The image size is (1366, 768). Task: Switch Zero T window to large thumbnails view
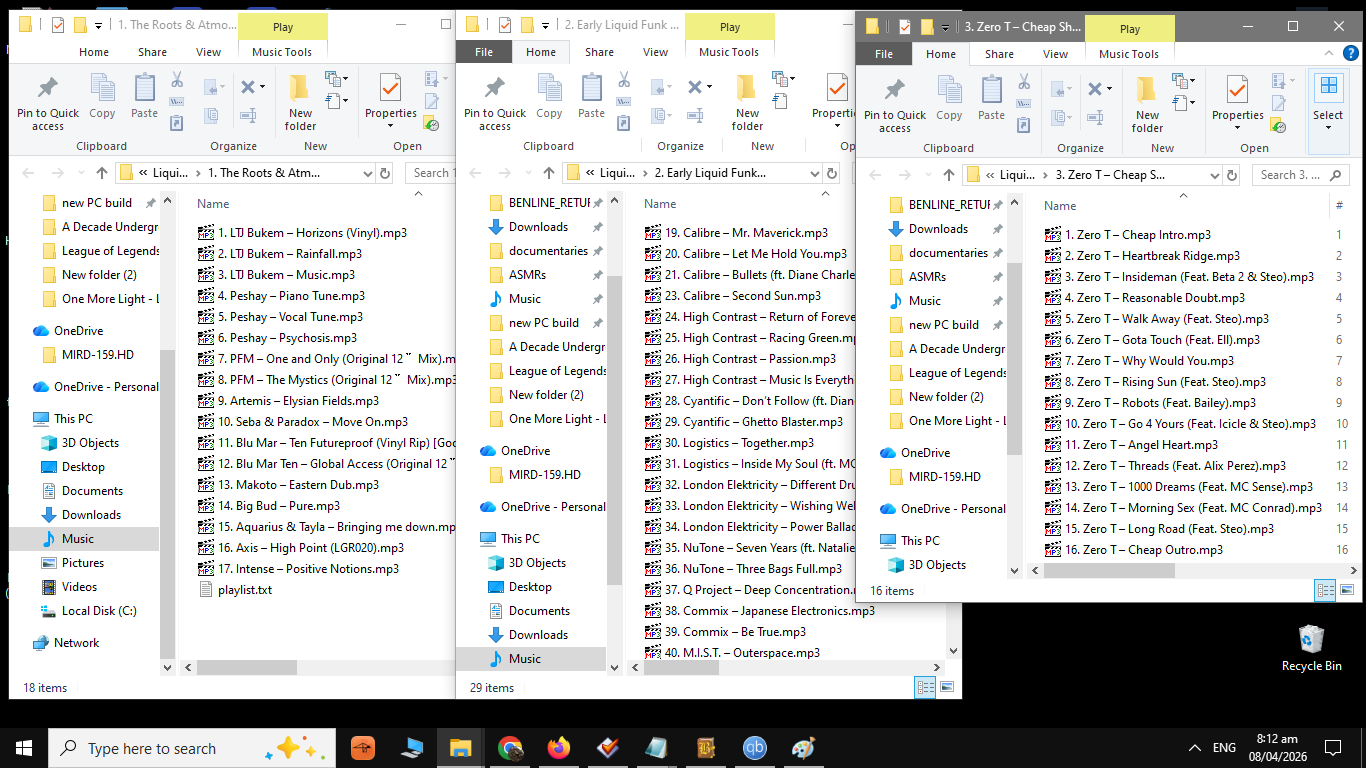coord(1346,590)
